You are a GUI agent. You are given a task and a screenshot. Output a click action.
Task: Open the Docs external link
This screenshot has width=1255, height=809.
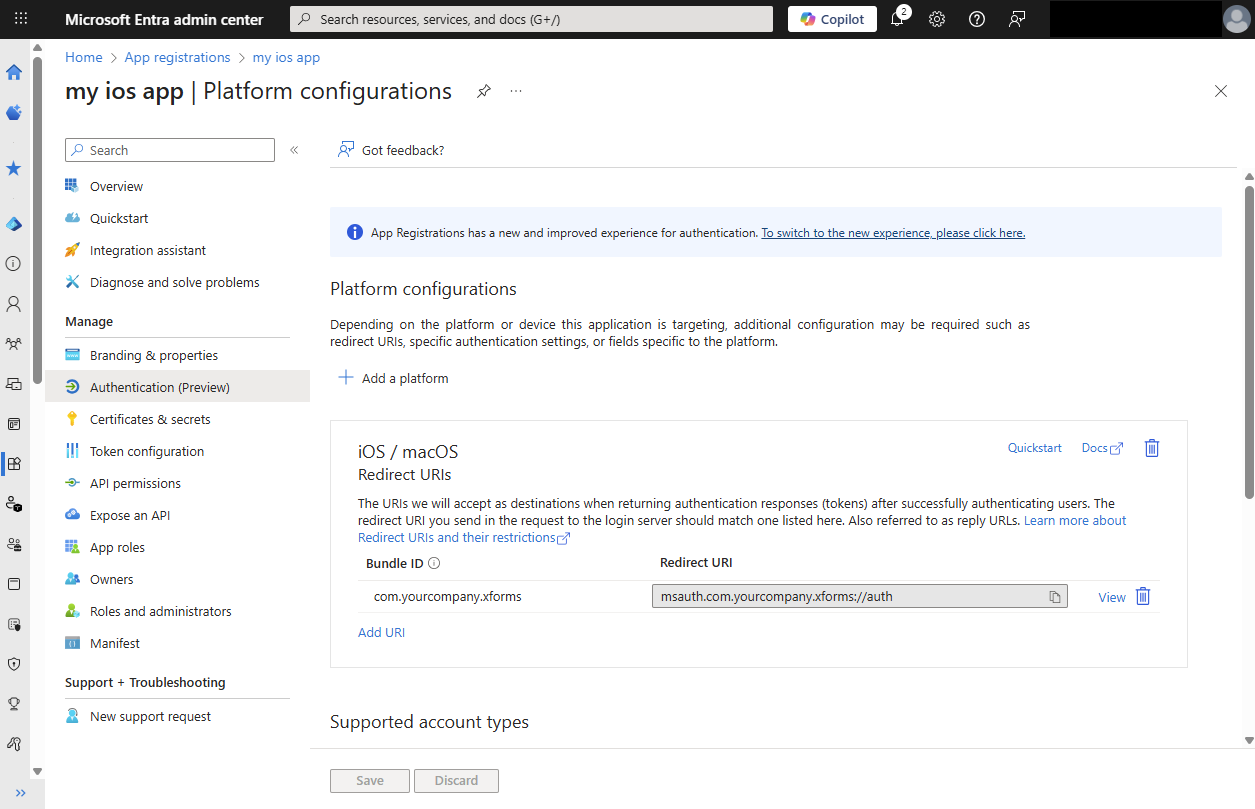(x=1102, y=448)
